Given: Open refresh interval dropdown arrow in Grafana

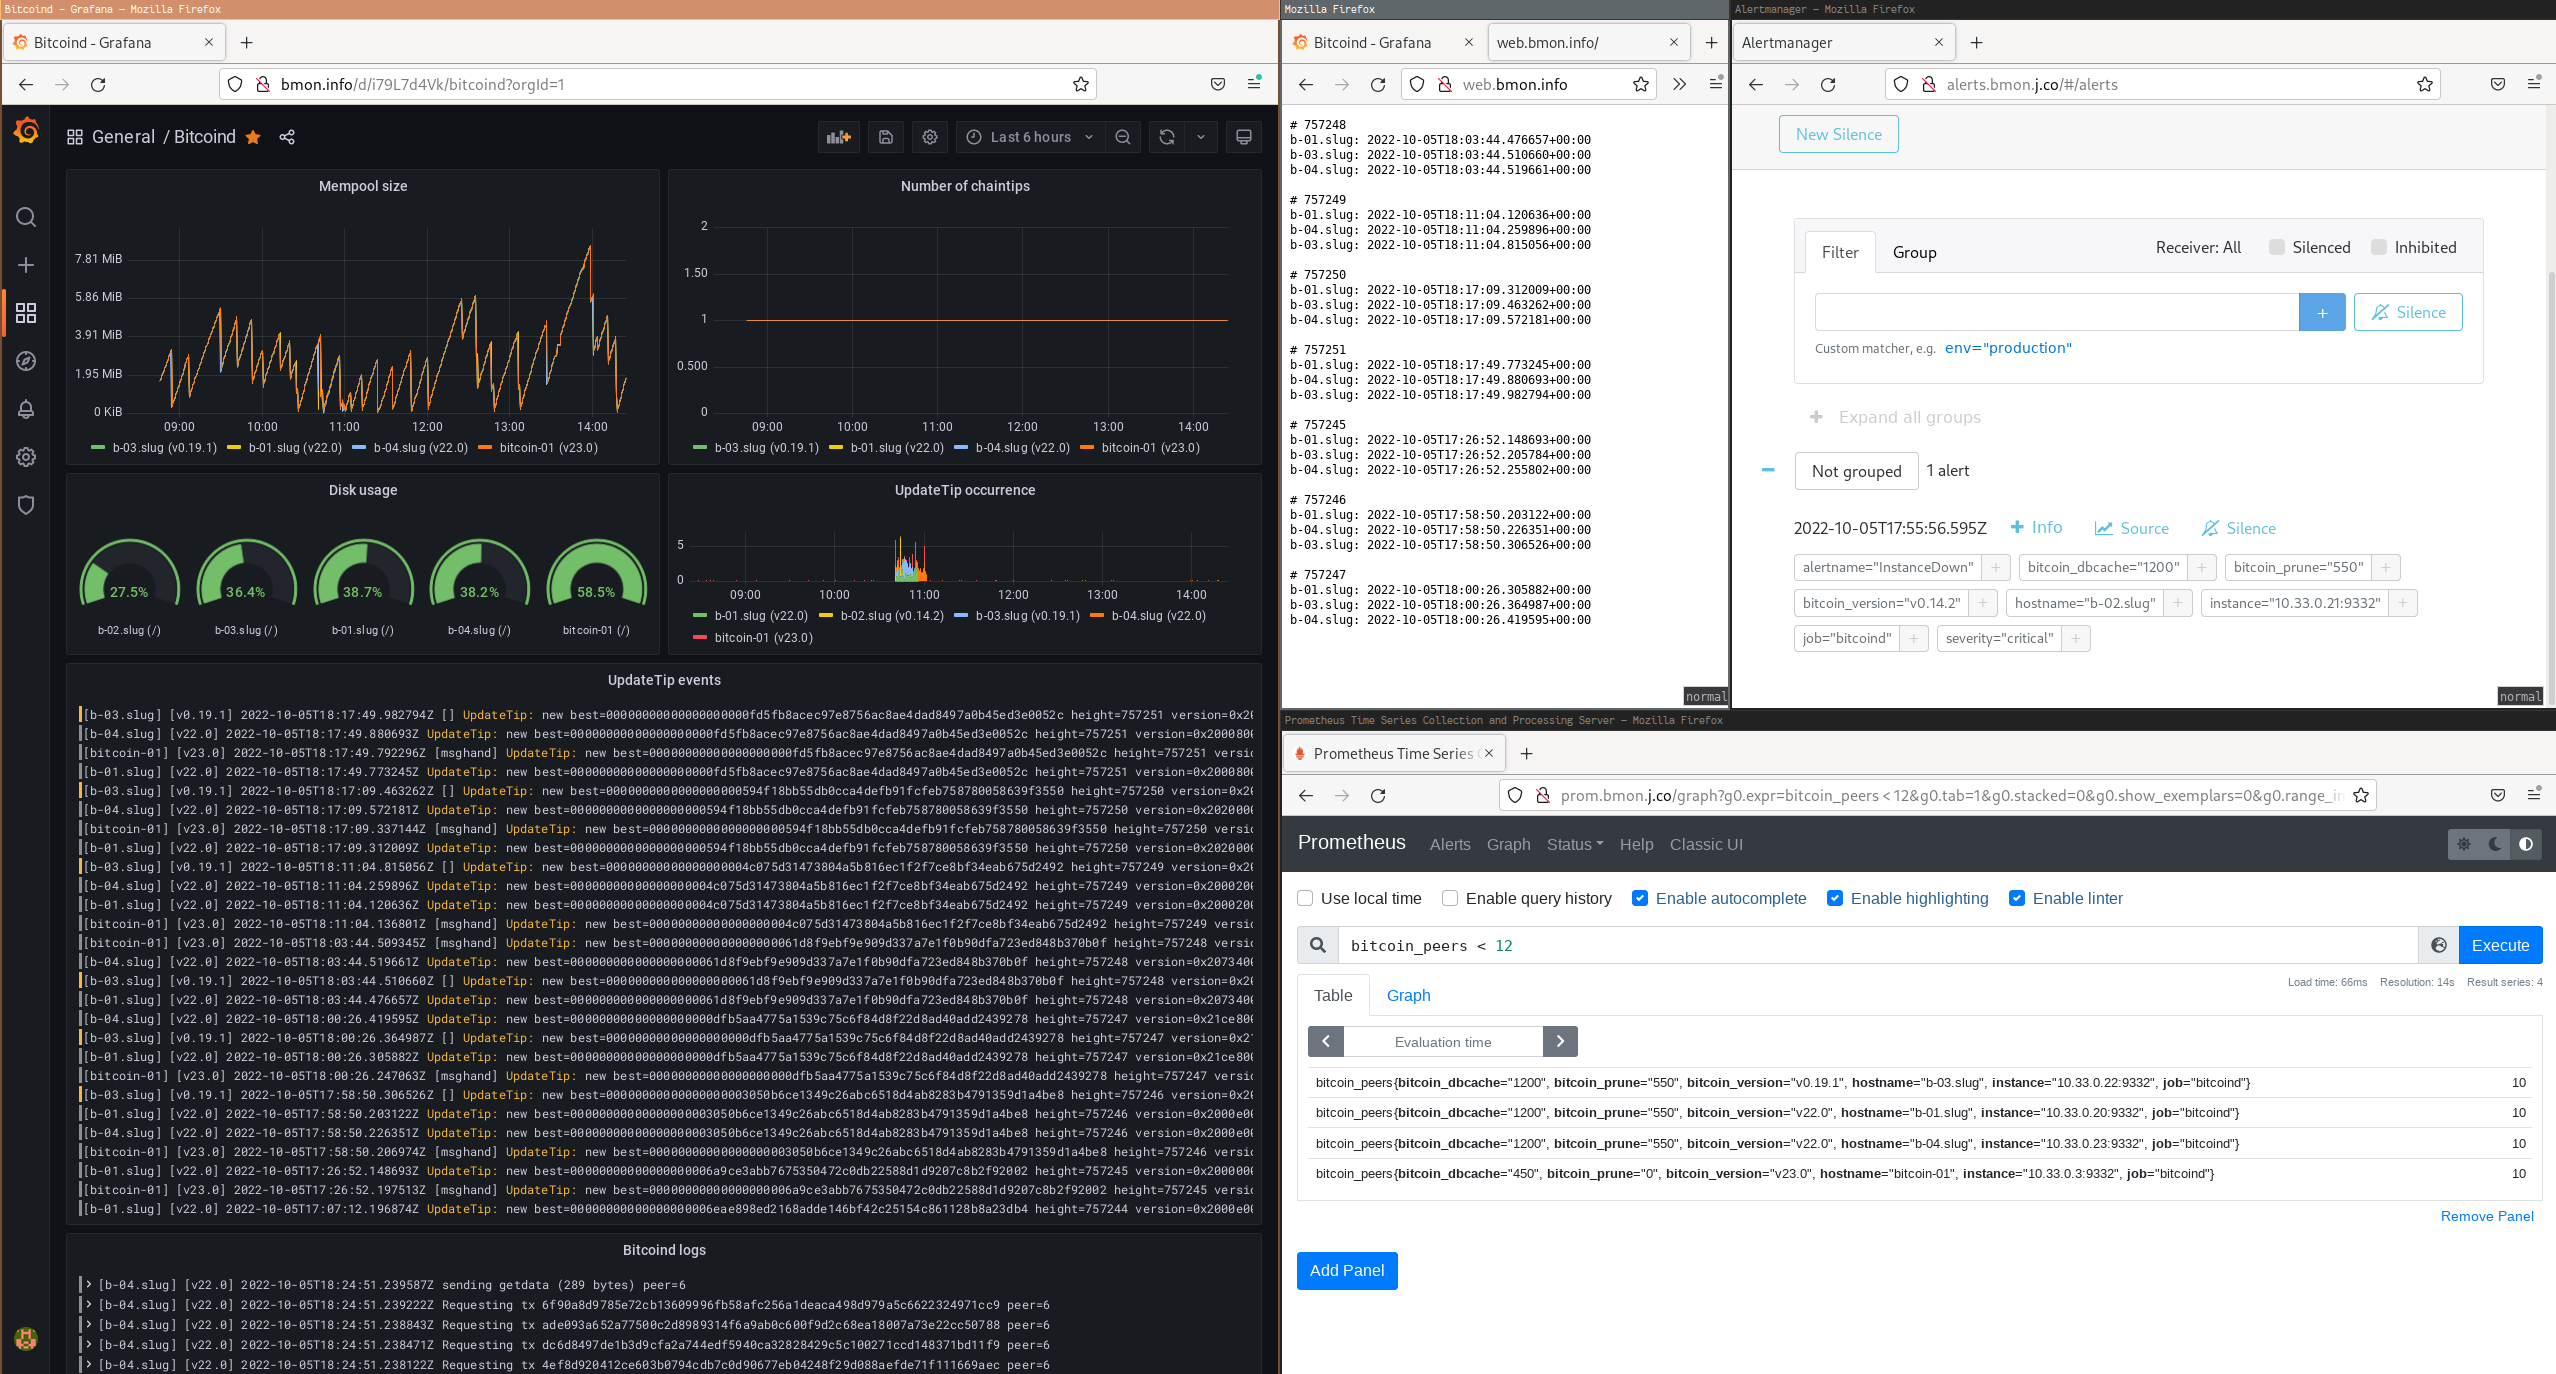Looking at the screenshot, I should tap(1201, 137).
